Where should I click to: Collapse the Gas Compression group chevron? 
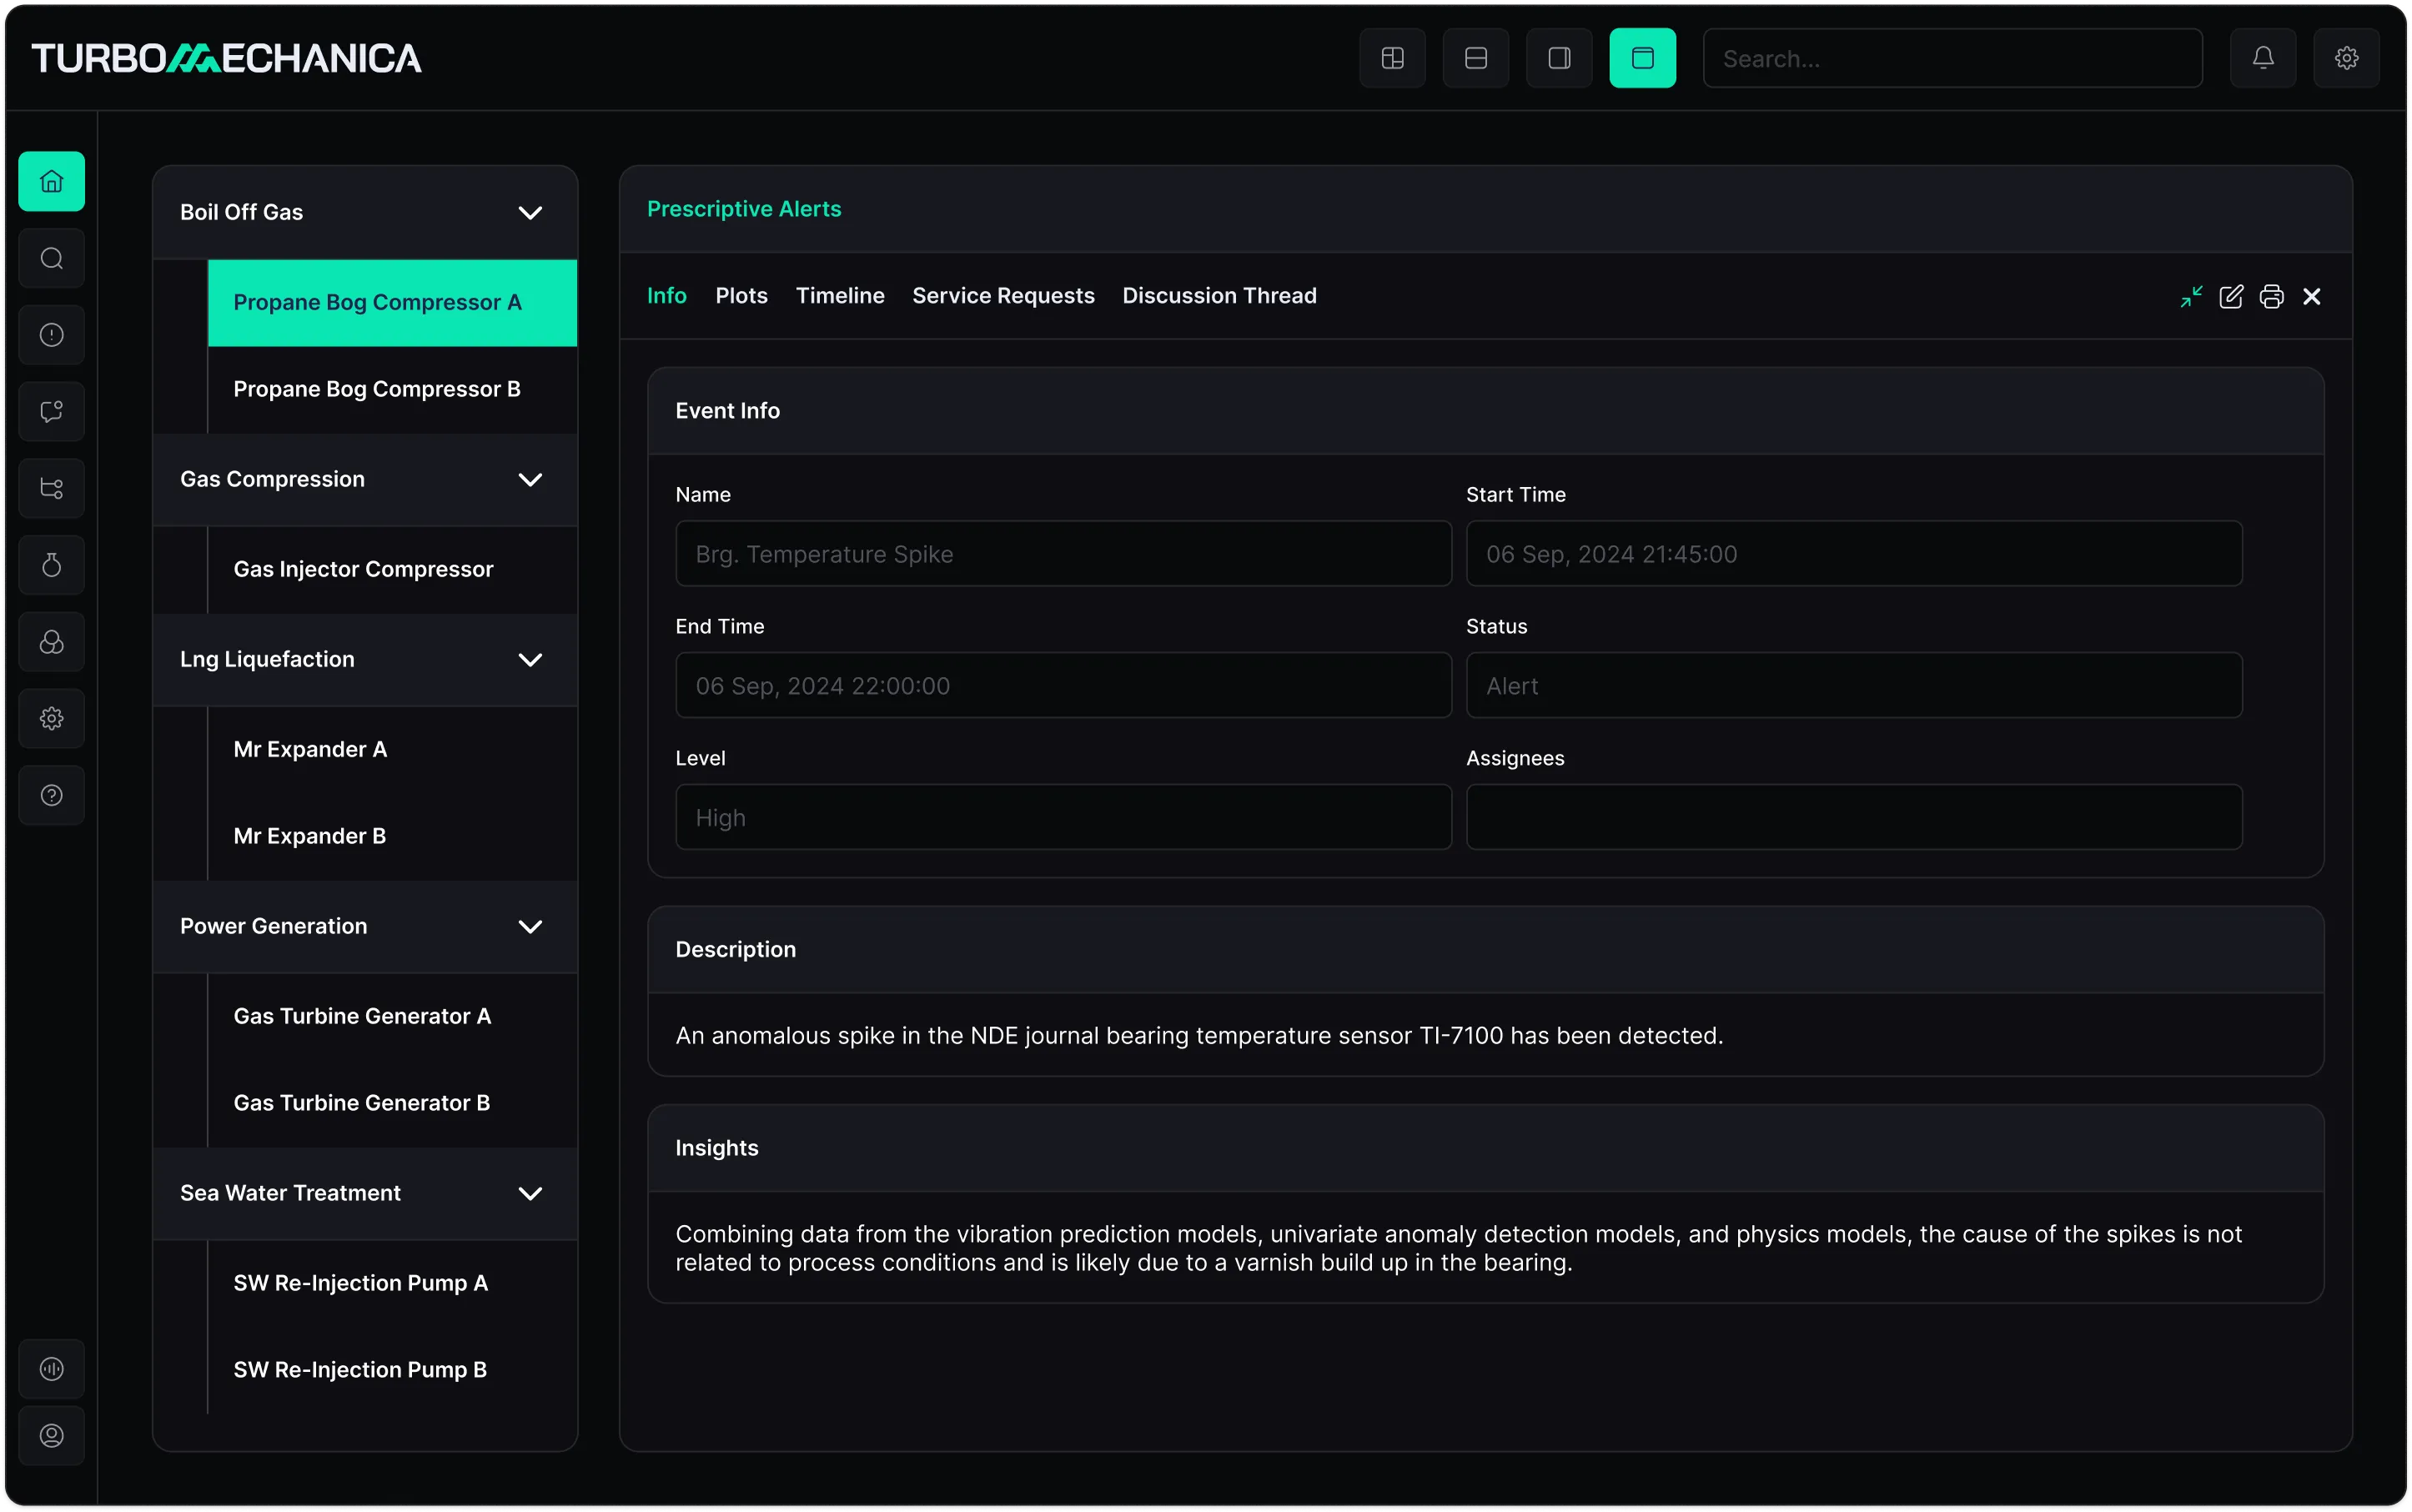click(x=530, y=479)
